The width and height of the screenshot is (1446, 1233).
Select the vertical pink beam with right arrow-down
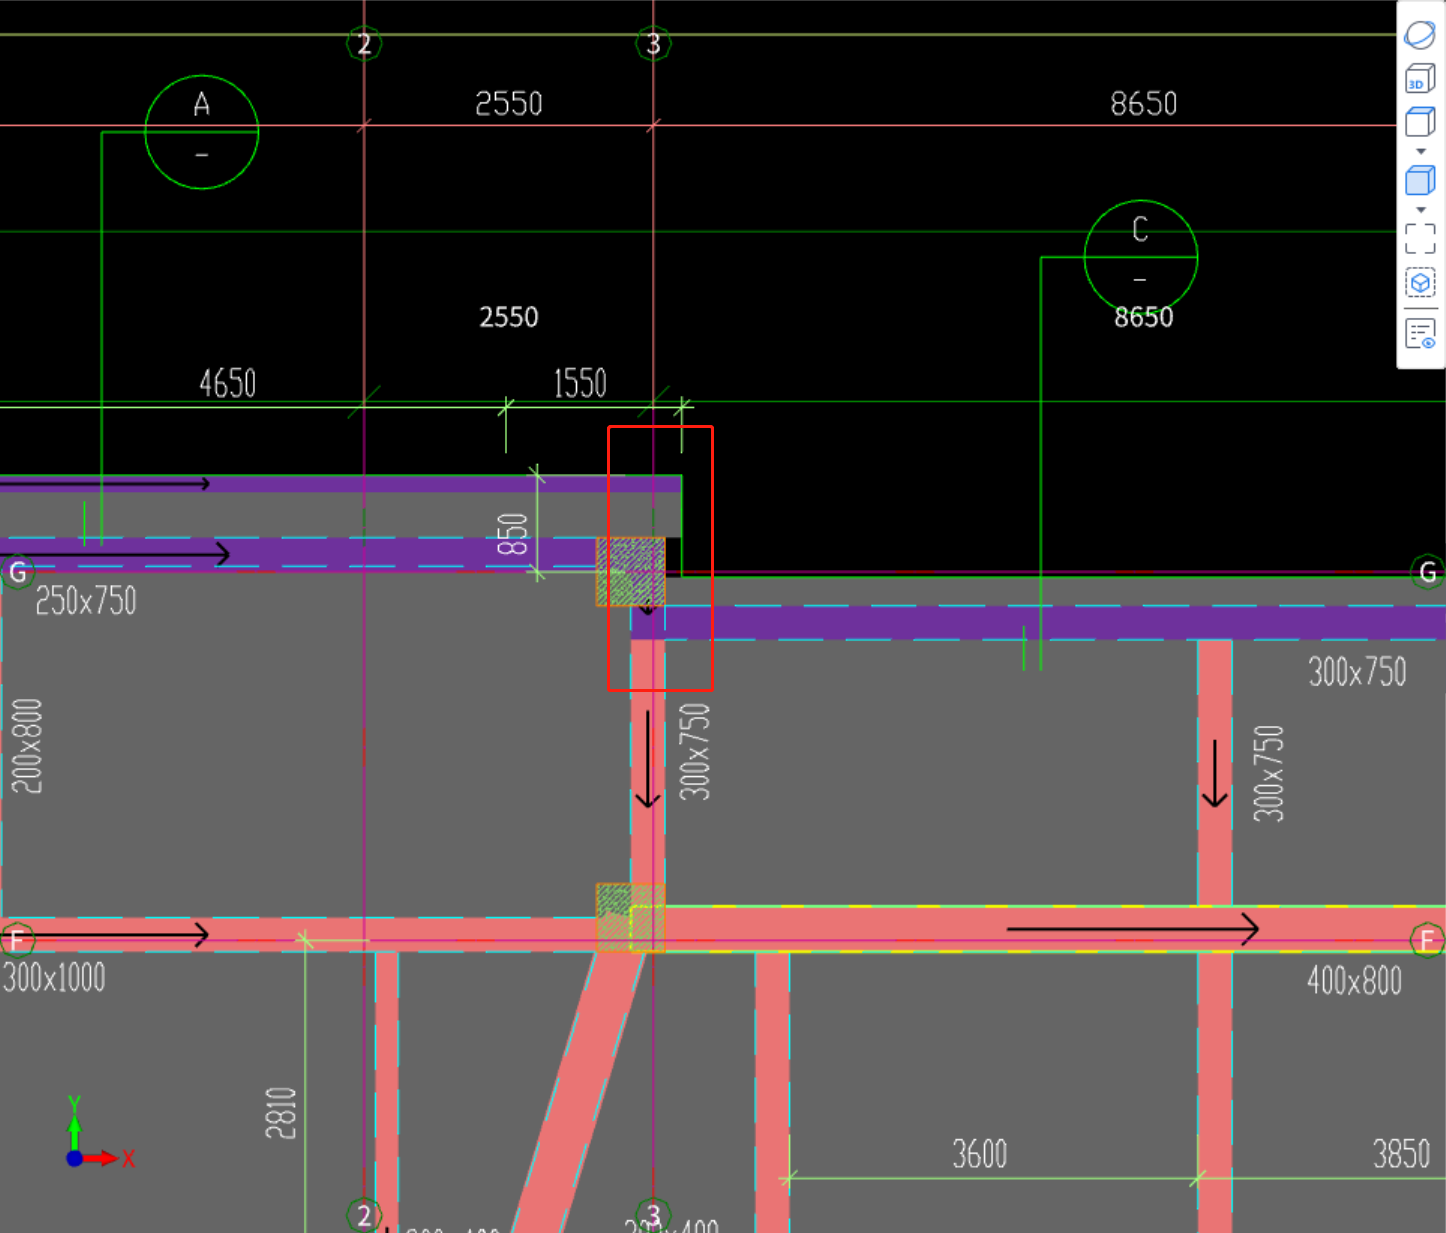1215,772
